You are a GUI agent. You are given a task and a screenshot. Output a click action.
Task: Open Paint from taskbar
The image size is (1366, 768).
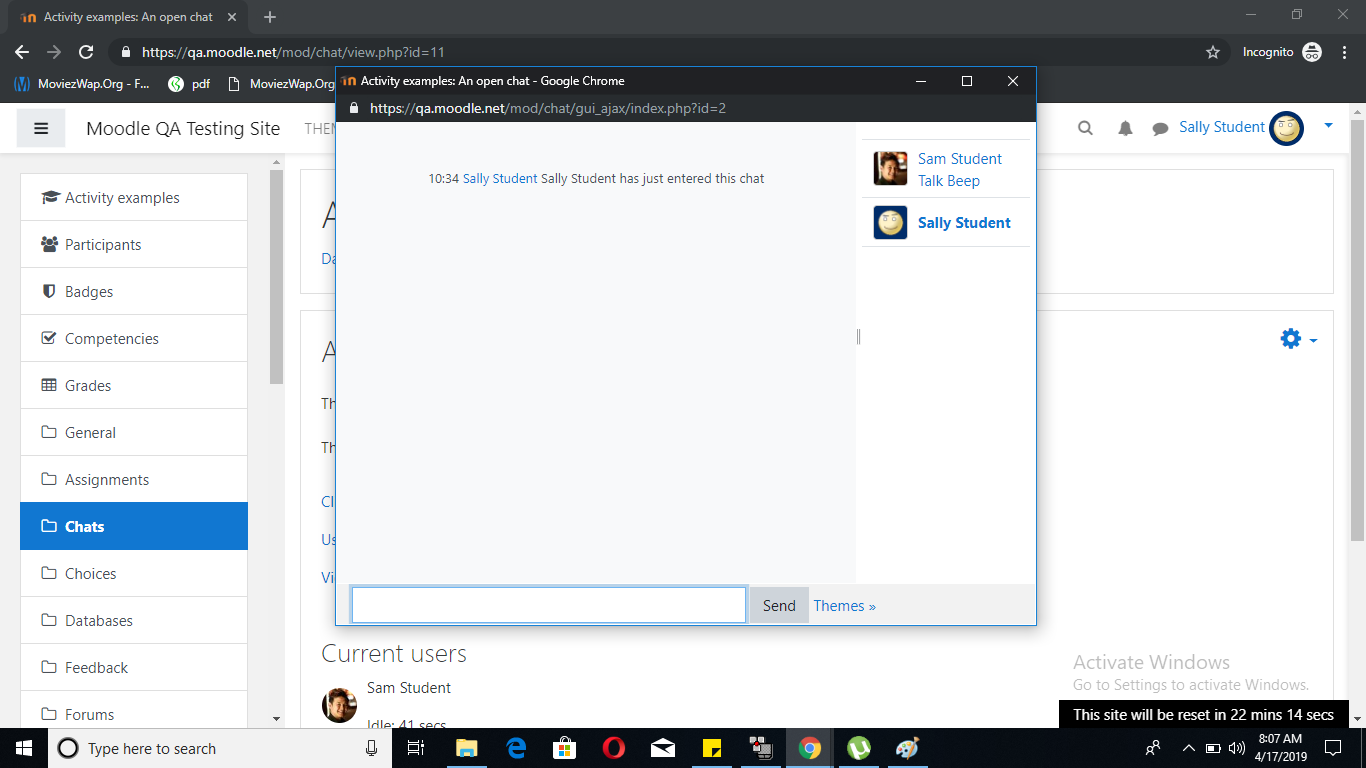coord(907,748)
